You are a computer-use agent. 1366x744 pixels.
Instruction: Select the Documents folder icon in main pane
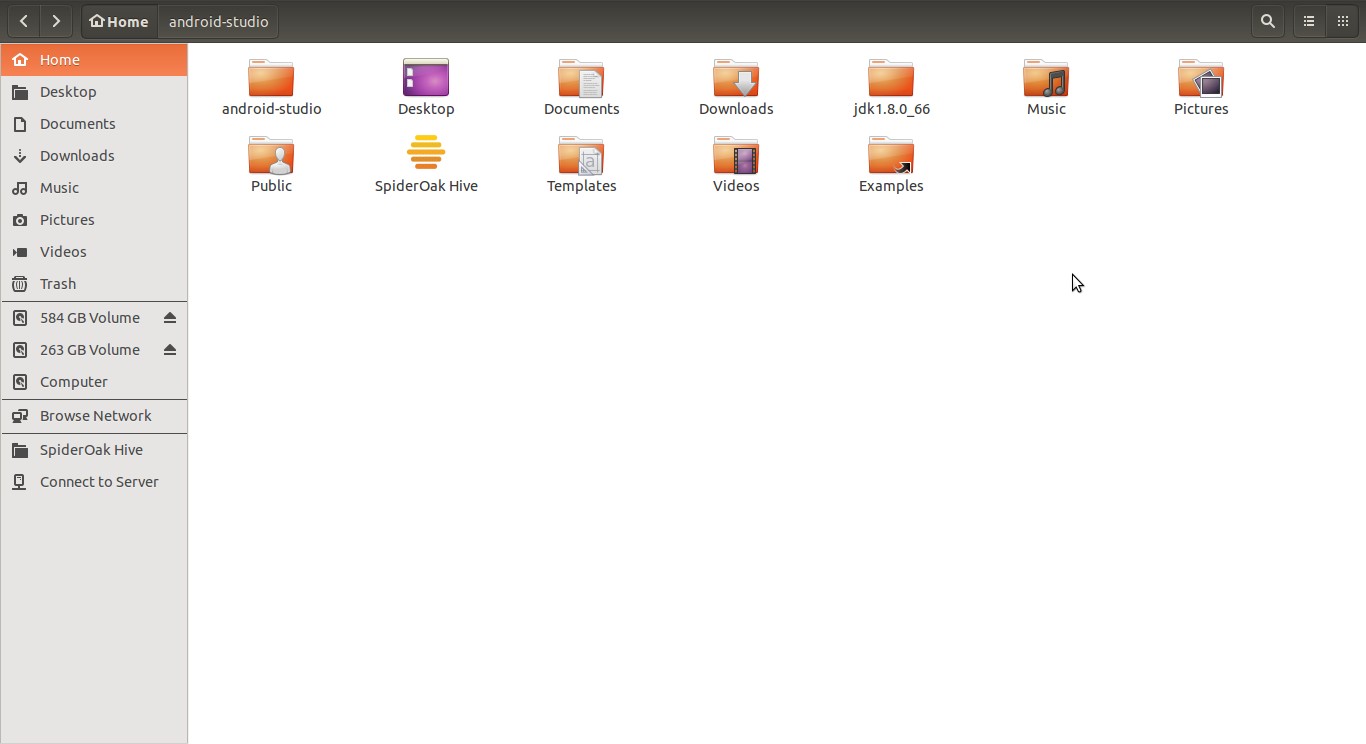tap(581, 78)
